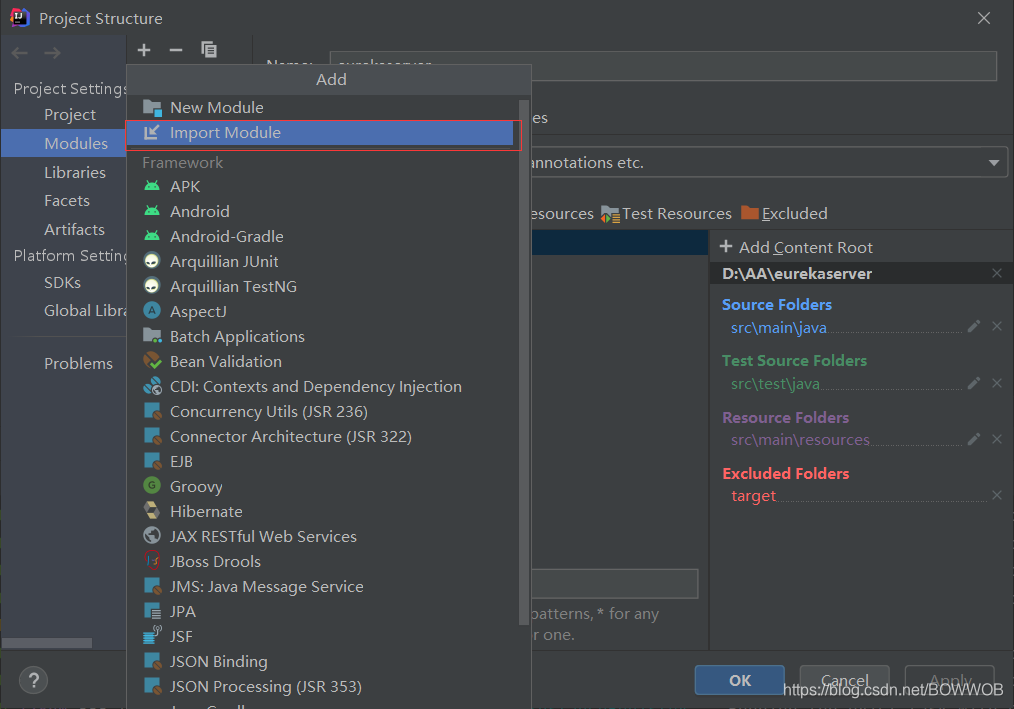Mark as Test Resources
The width and height of the screenshot is (1014, 709).
point(666,213)
